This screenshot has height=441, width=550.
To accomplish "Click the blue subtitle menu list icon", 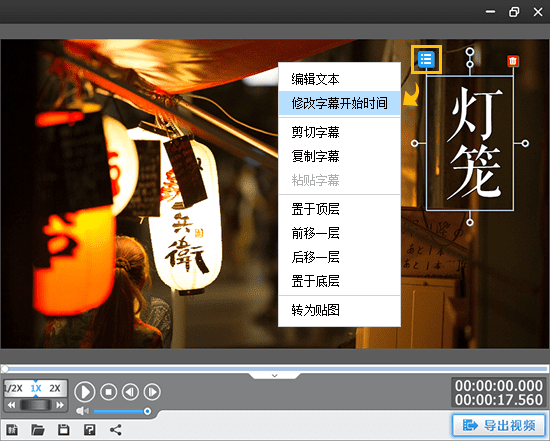I will point(426,59).
